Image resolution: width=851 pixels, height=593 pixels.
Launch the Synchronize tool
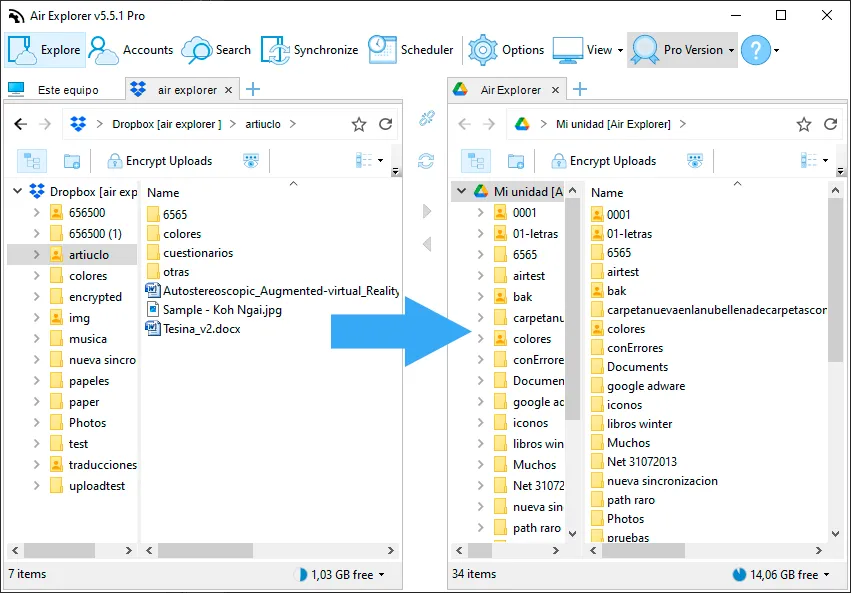point(309,50)
